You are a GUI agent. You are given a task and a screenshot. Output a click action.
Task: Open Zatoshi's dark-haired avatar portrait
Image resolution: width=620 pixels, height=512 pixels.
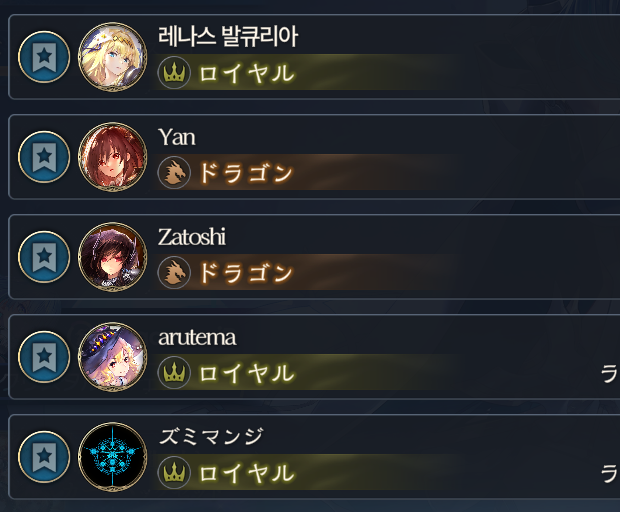[113, 257]
